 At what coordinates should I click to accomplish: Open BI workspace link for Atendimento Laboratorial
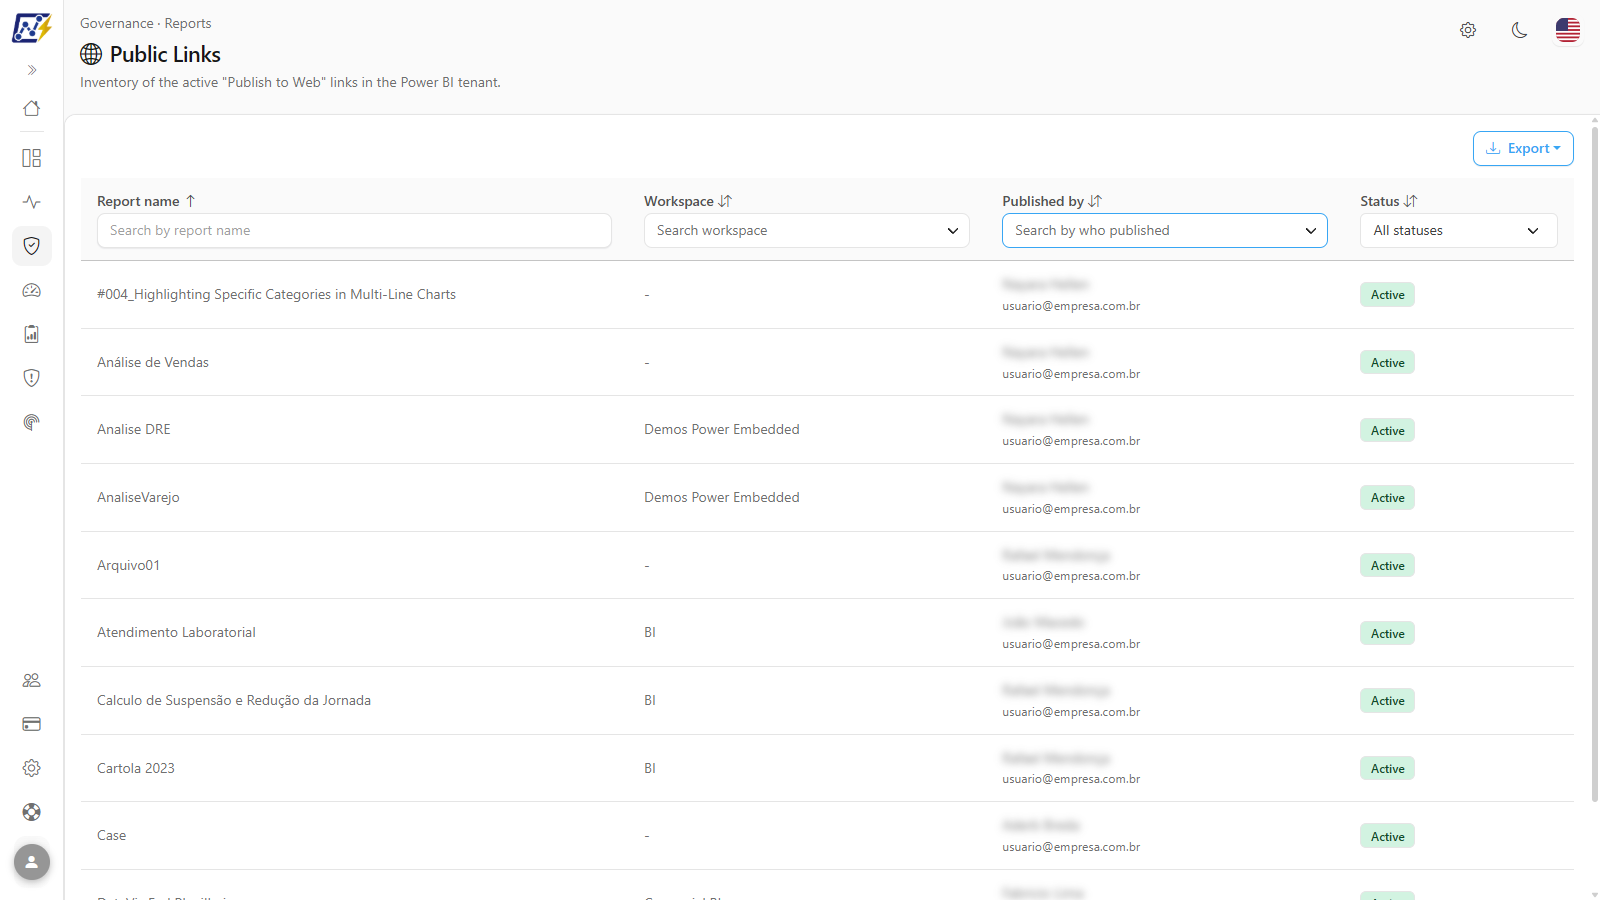(x=650, y=632)
